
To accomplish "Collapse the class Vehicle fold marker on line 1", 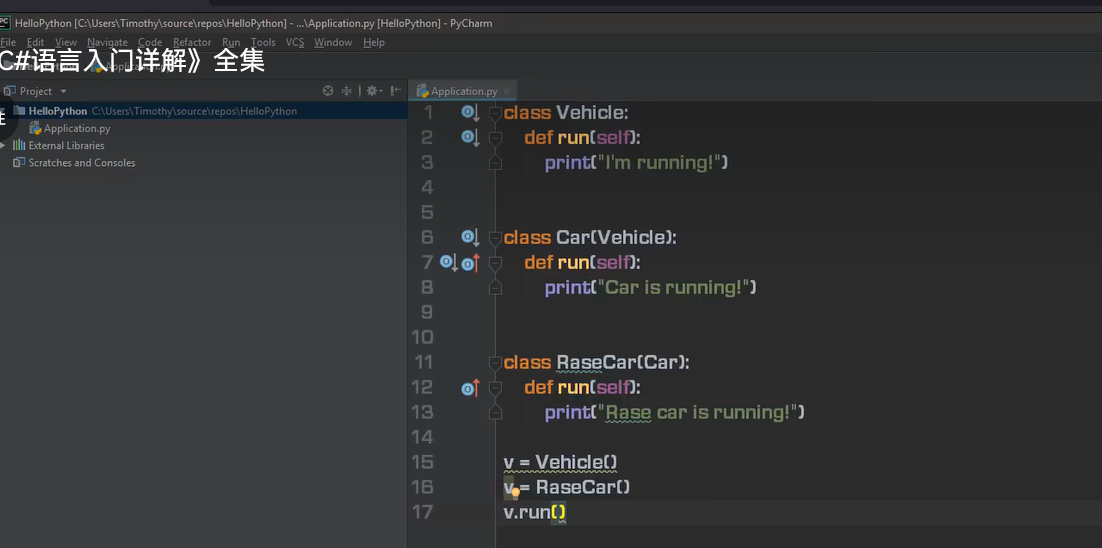I will tap(495, 113).
